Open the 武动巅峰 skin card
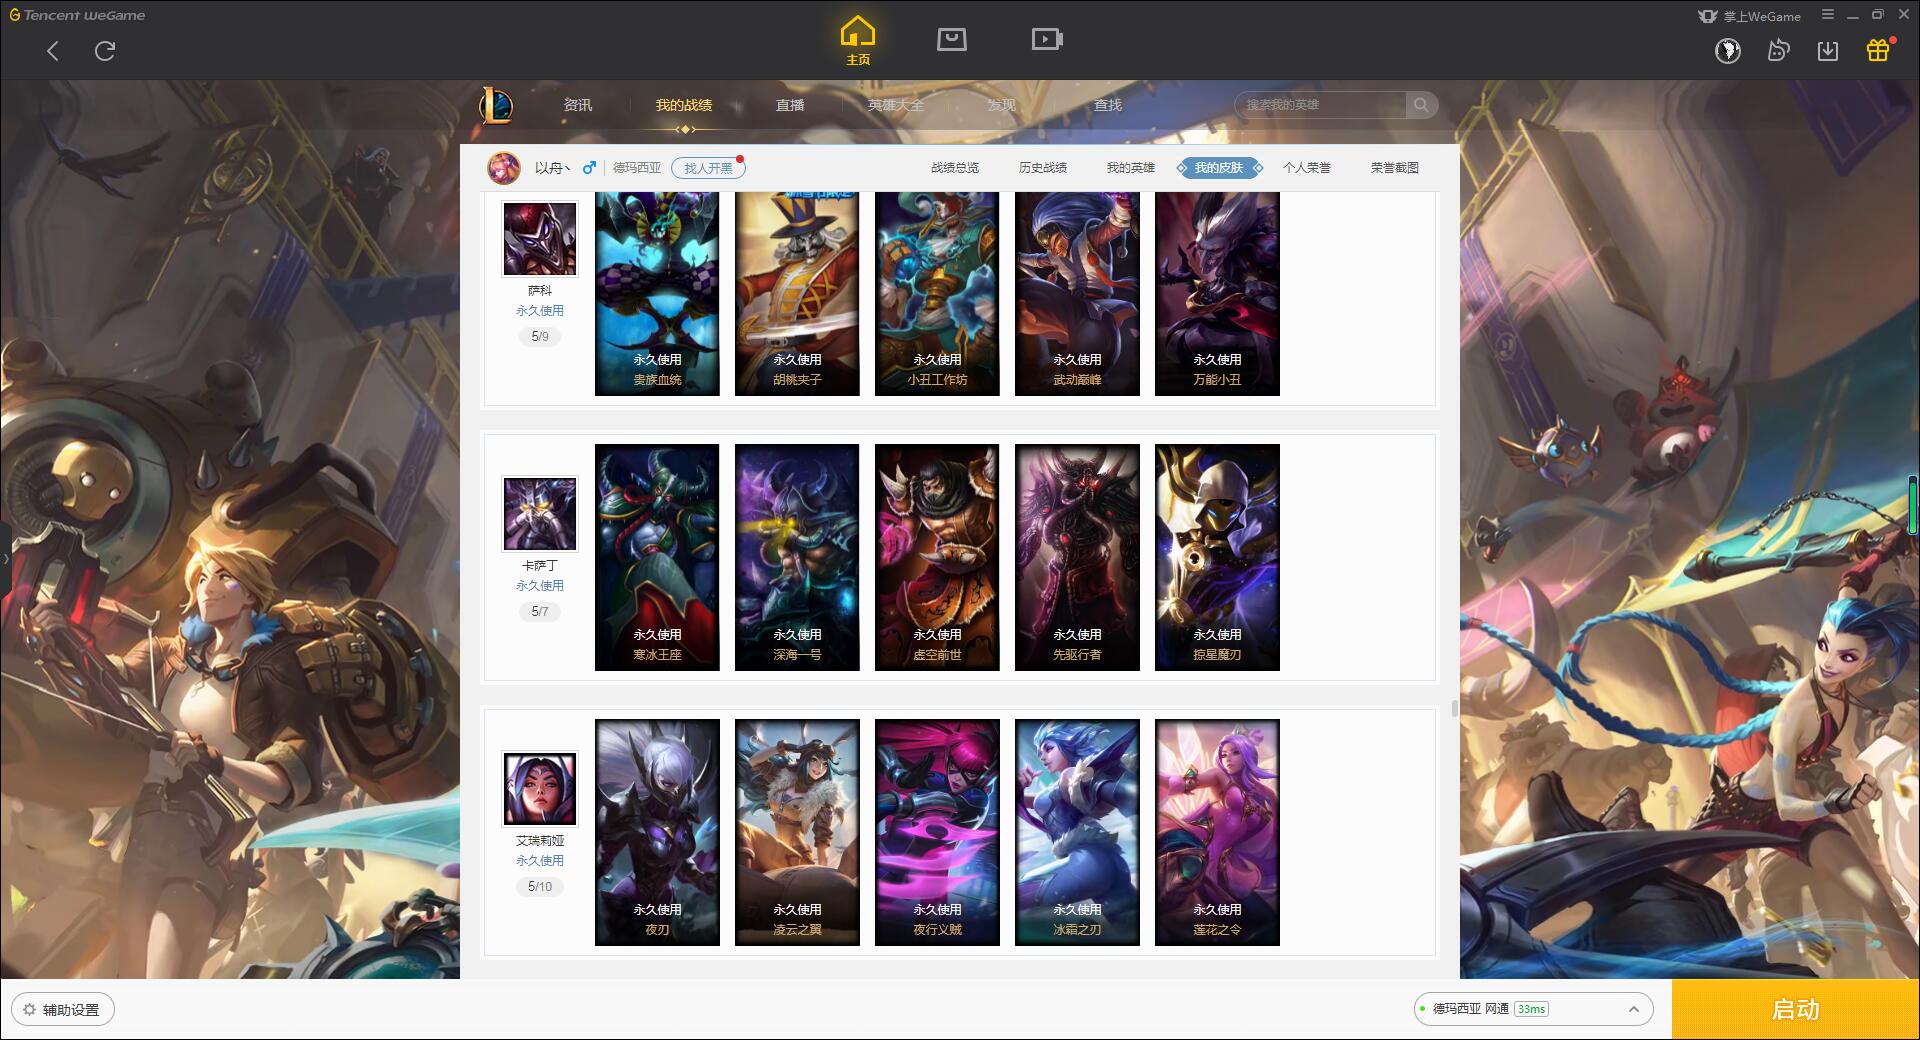 tap(1077, 294)
